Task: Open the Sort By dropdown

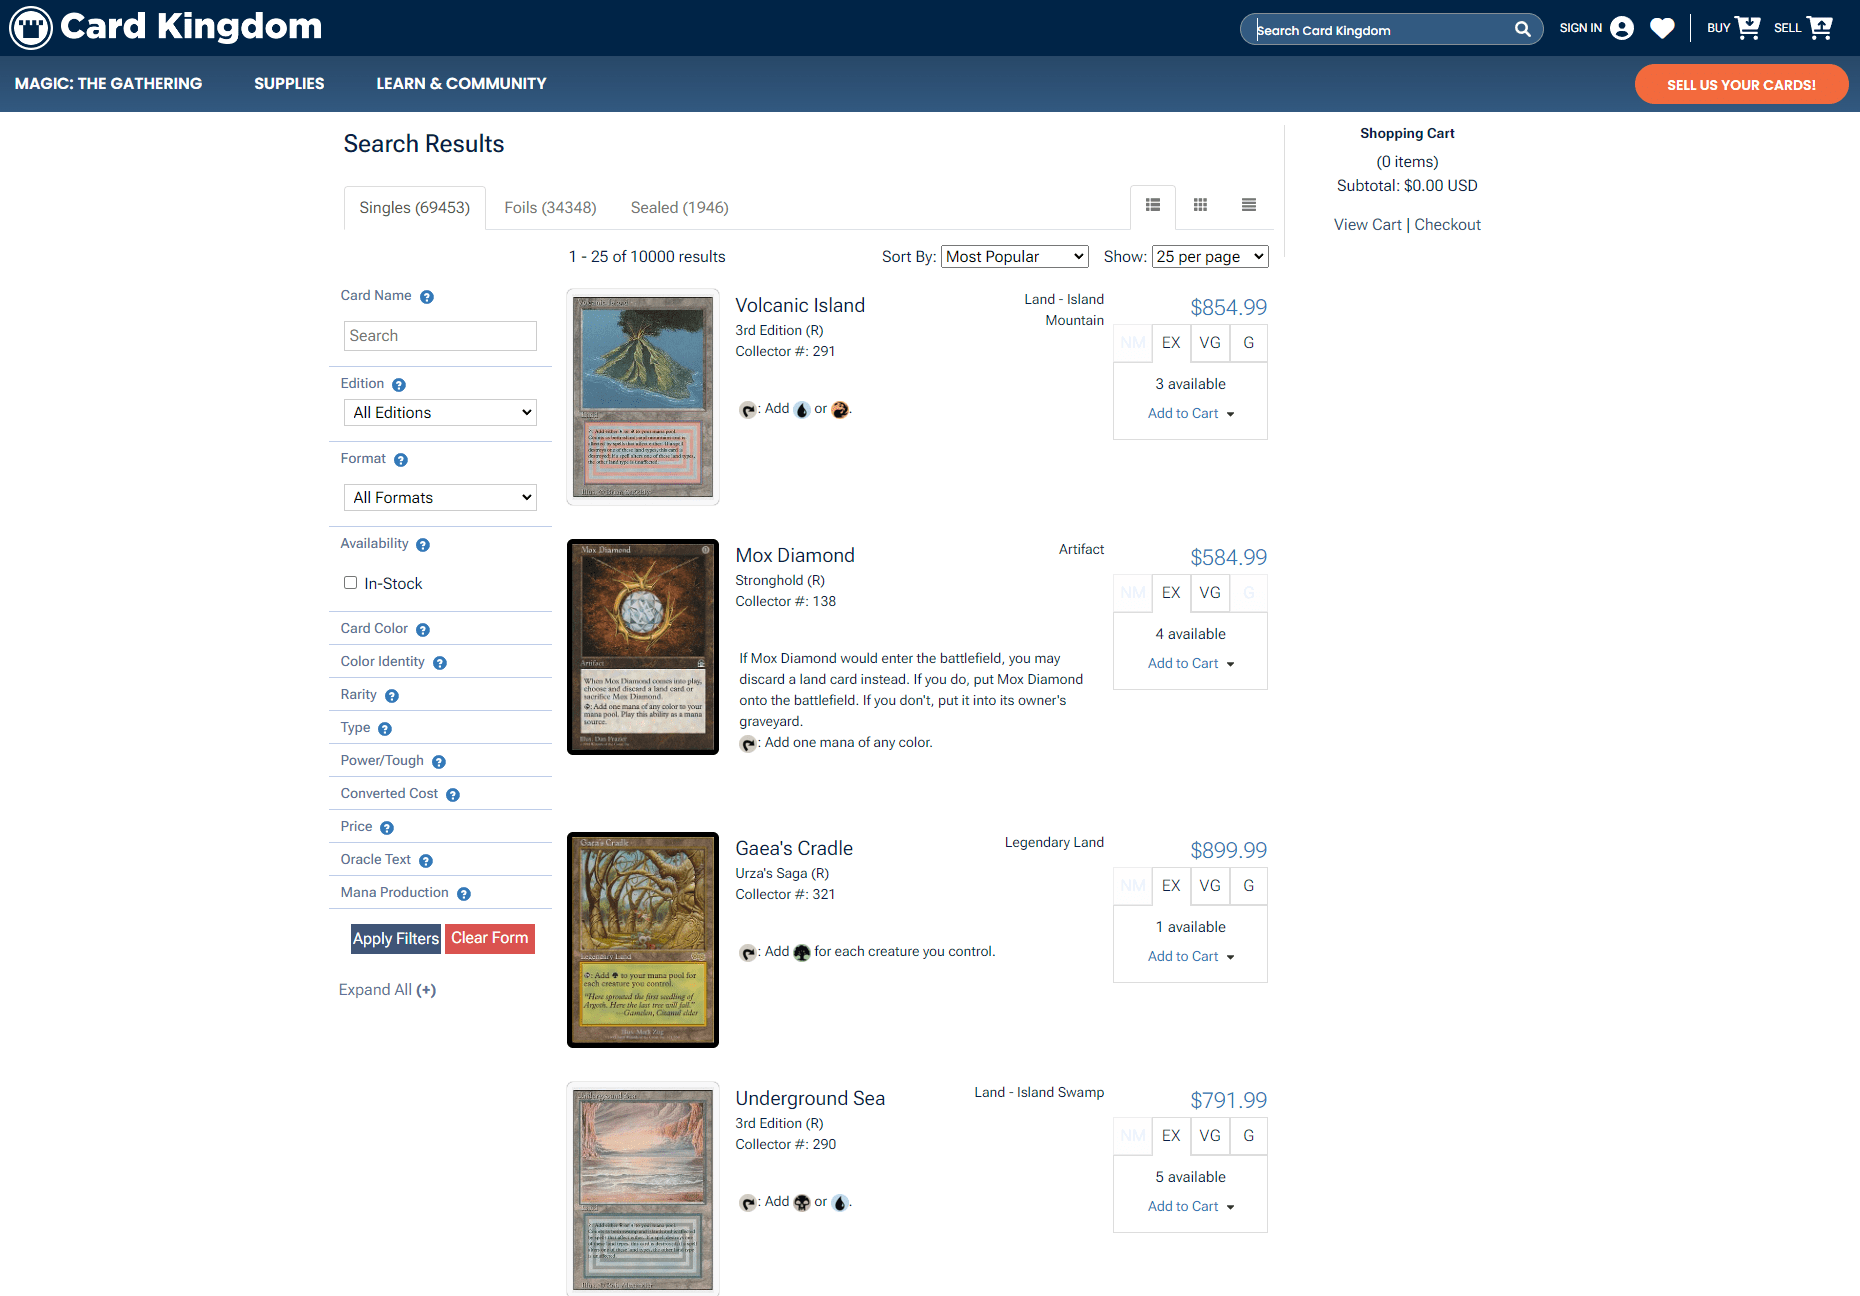Action: click(1015, 257)
